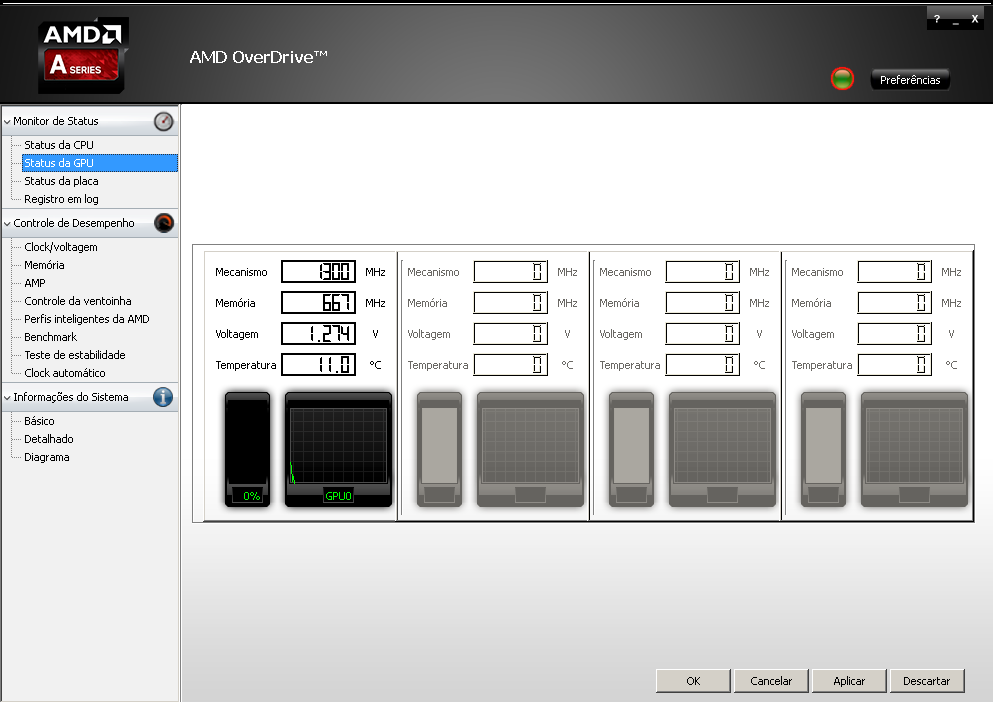Viewport: 993px width, 702px height.
Task: Click the AMD OverDrive title text
Action: click(x=258, y=57)
